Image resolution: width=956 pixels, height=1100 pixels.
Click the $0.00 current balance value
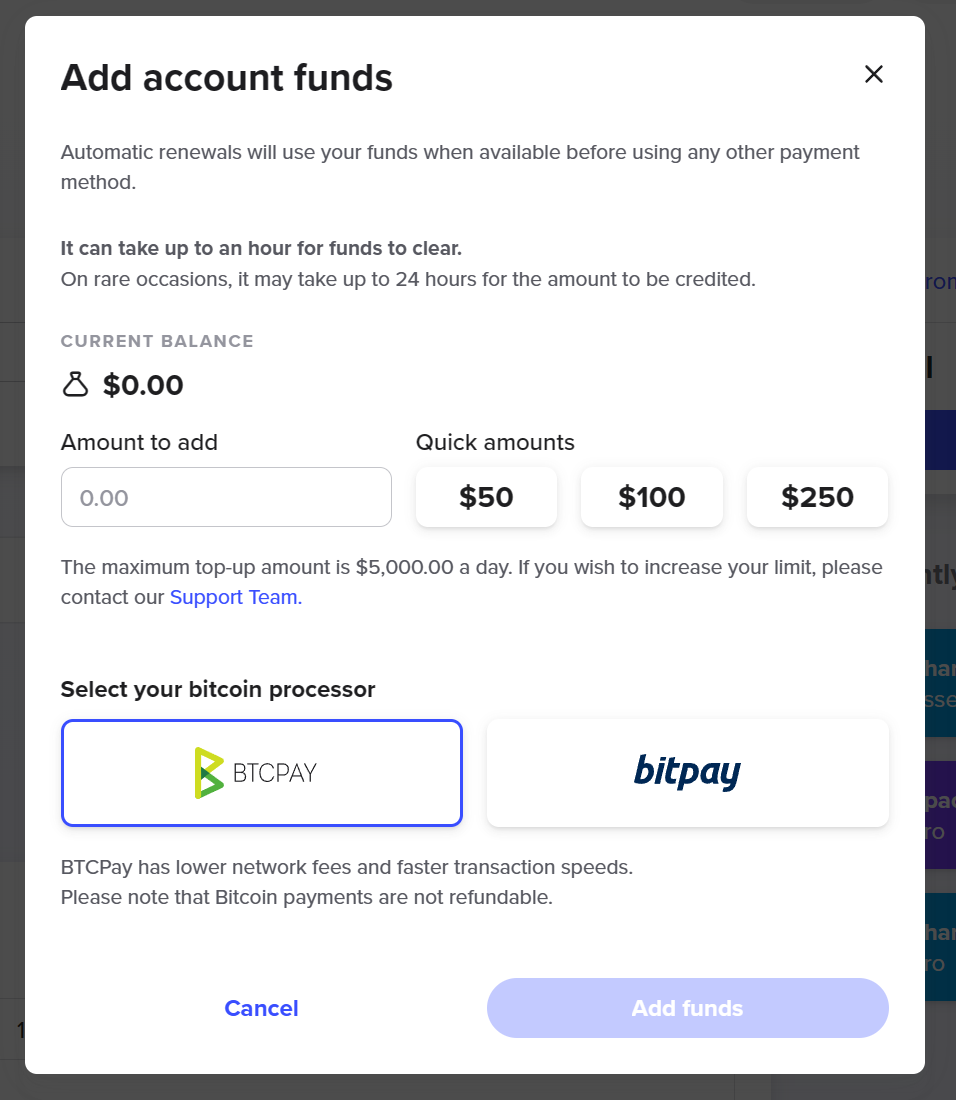point(143,385)
